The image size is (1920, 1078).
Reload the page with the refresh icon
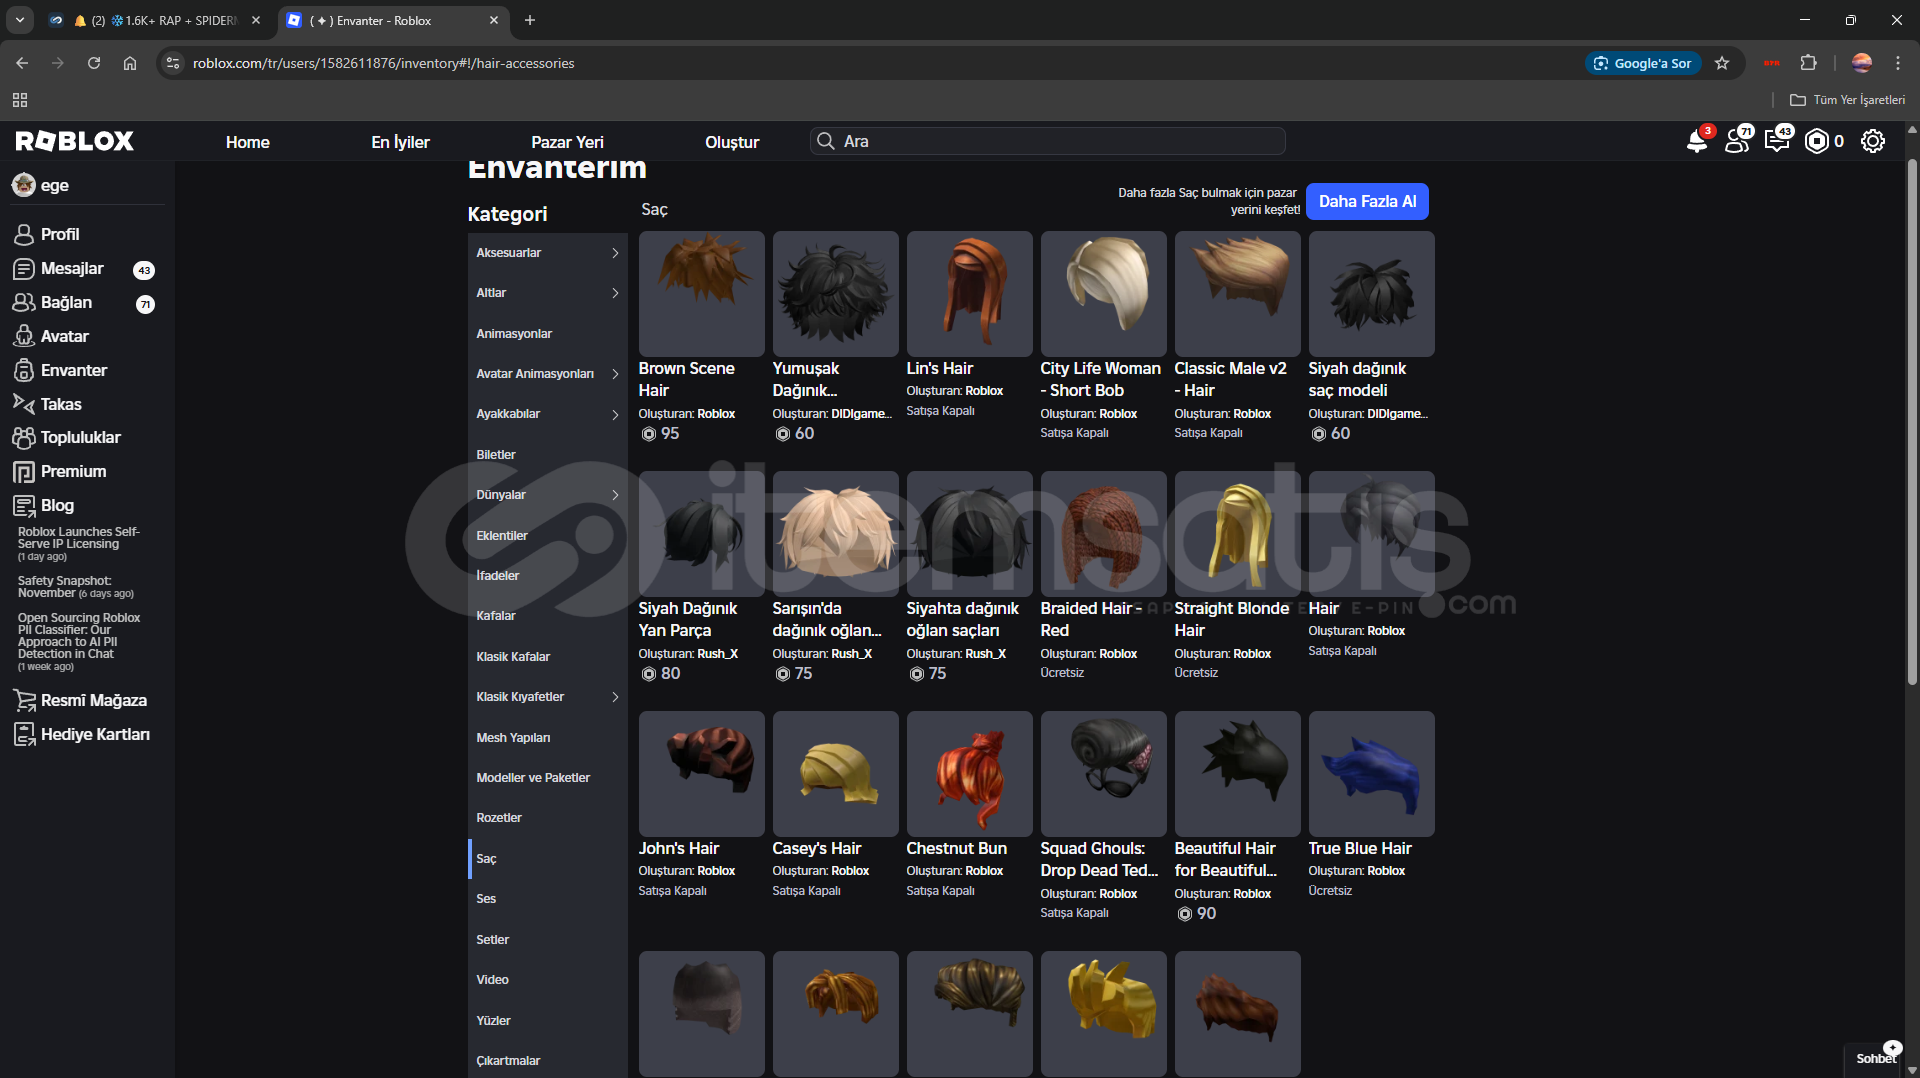(94, 63)
